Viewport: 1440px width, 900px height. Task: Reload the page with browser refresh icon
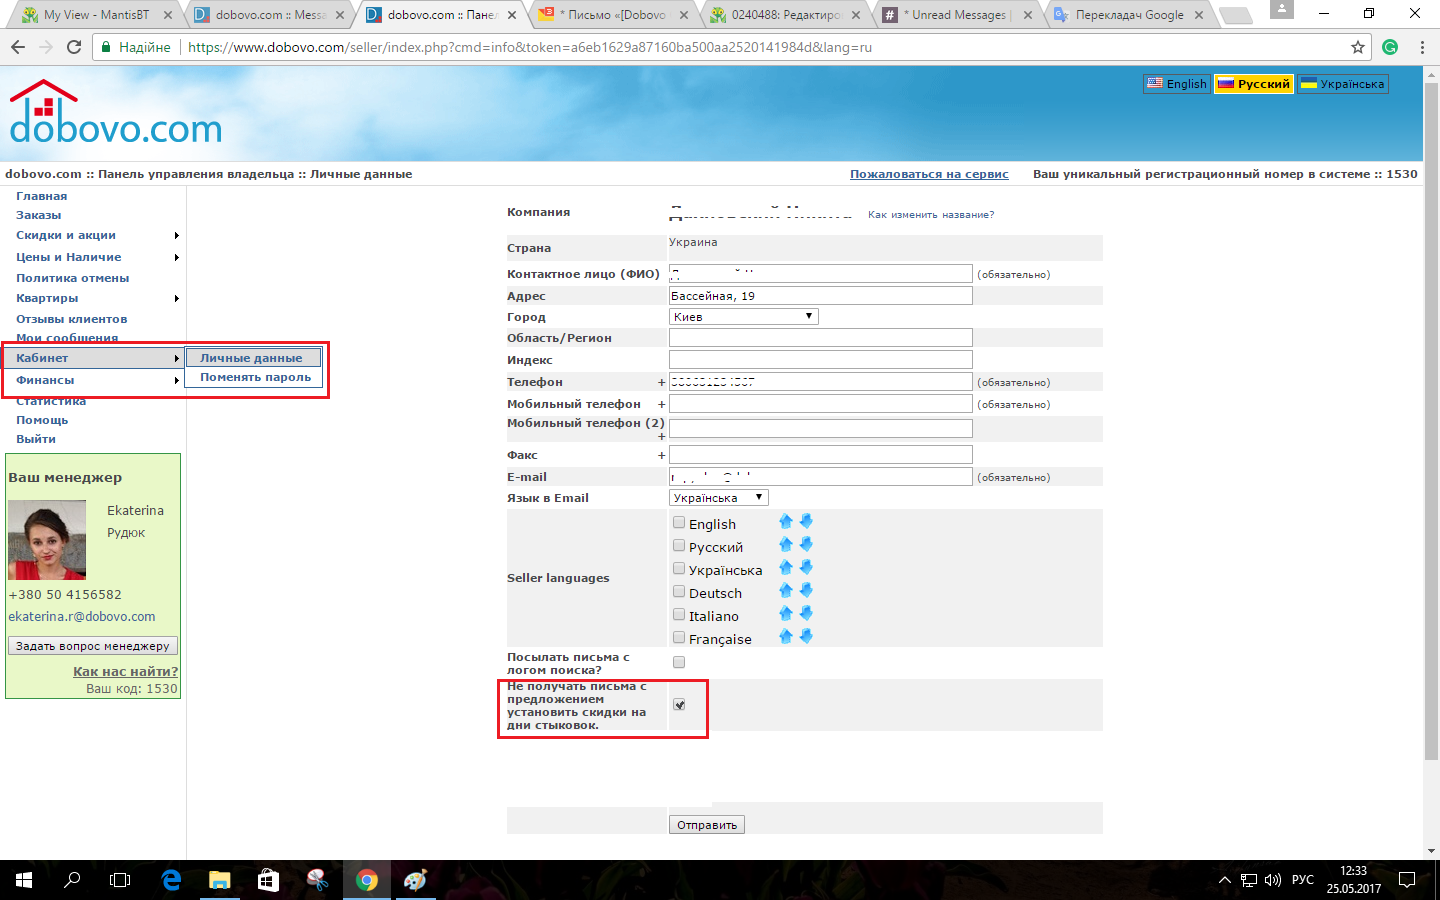74,47
